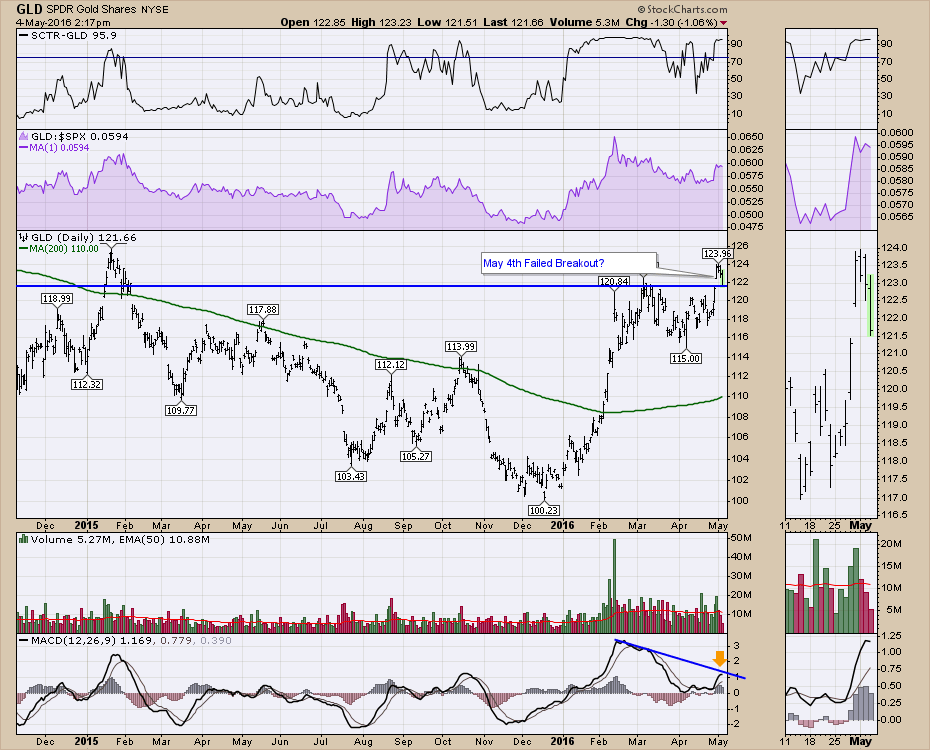930x750 pixels.
Task: Click the purple MA(1) 0.0594 legend
Action: coord(55,148)
